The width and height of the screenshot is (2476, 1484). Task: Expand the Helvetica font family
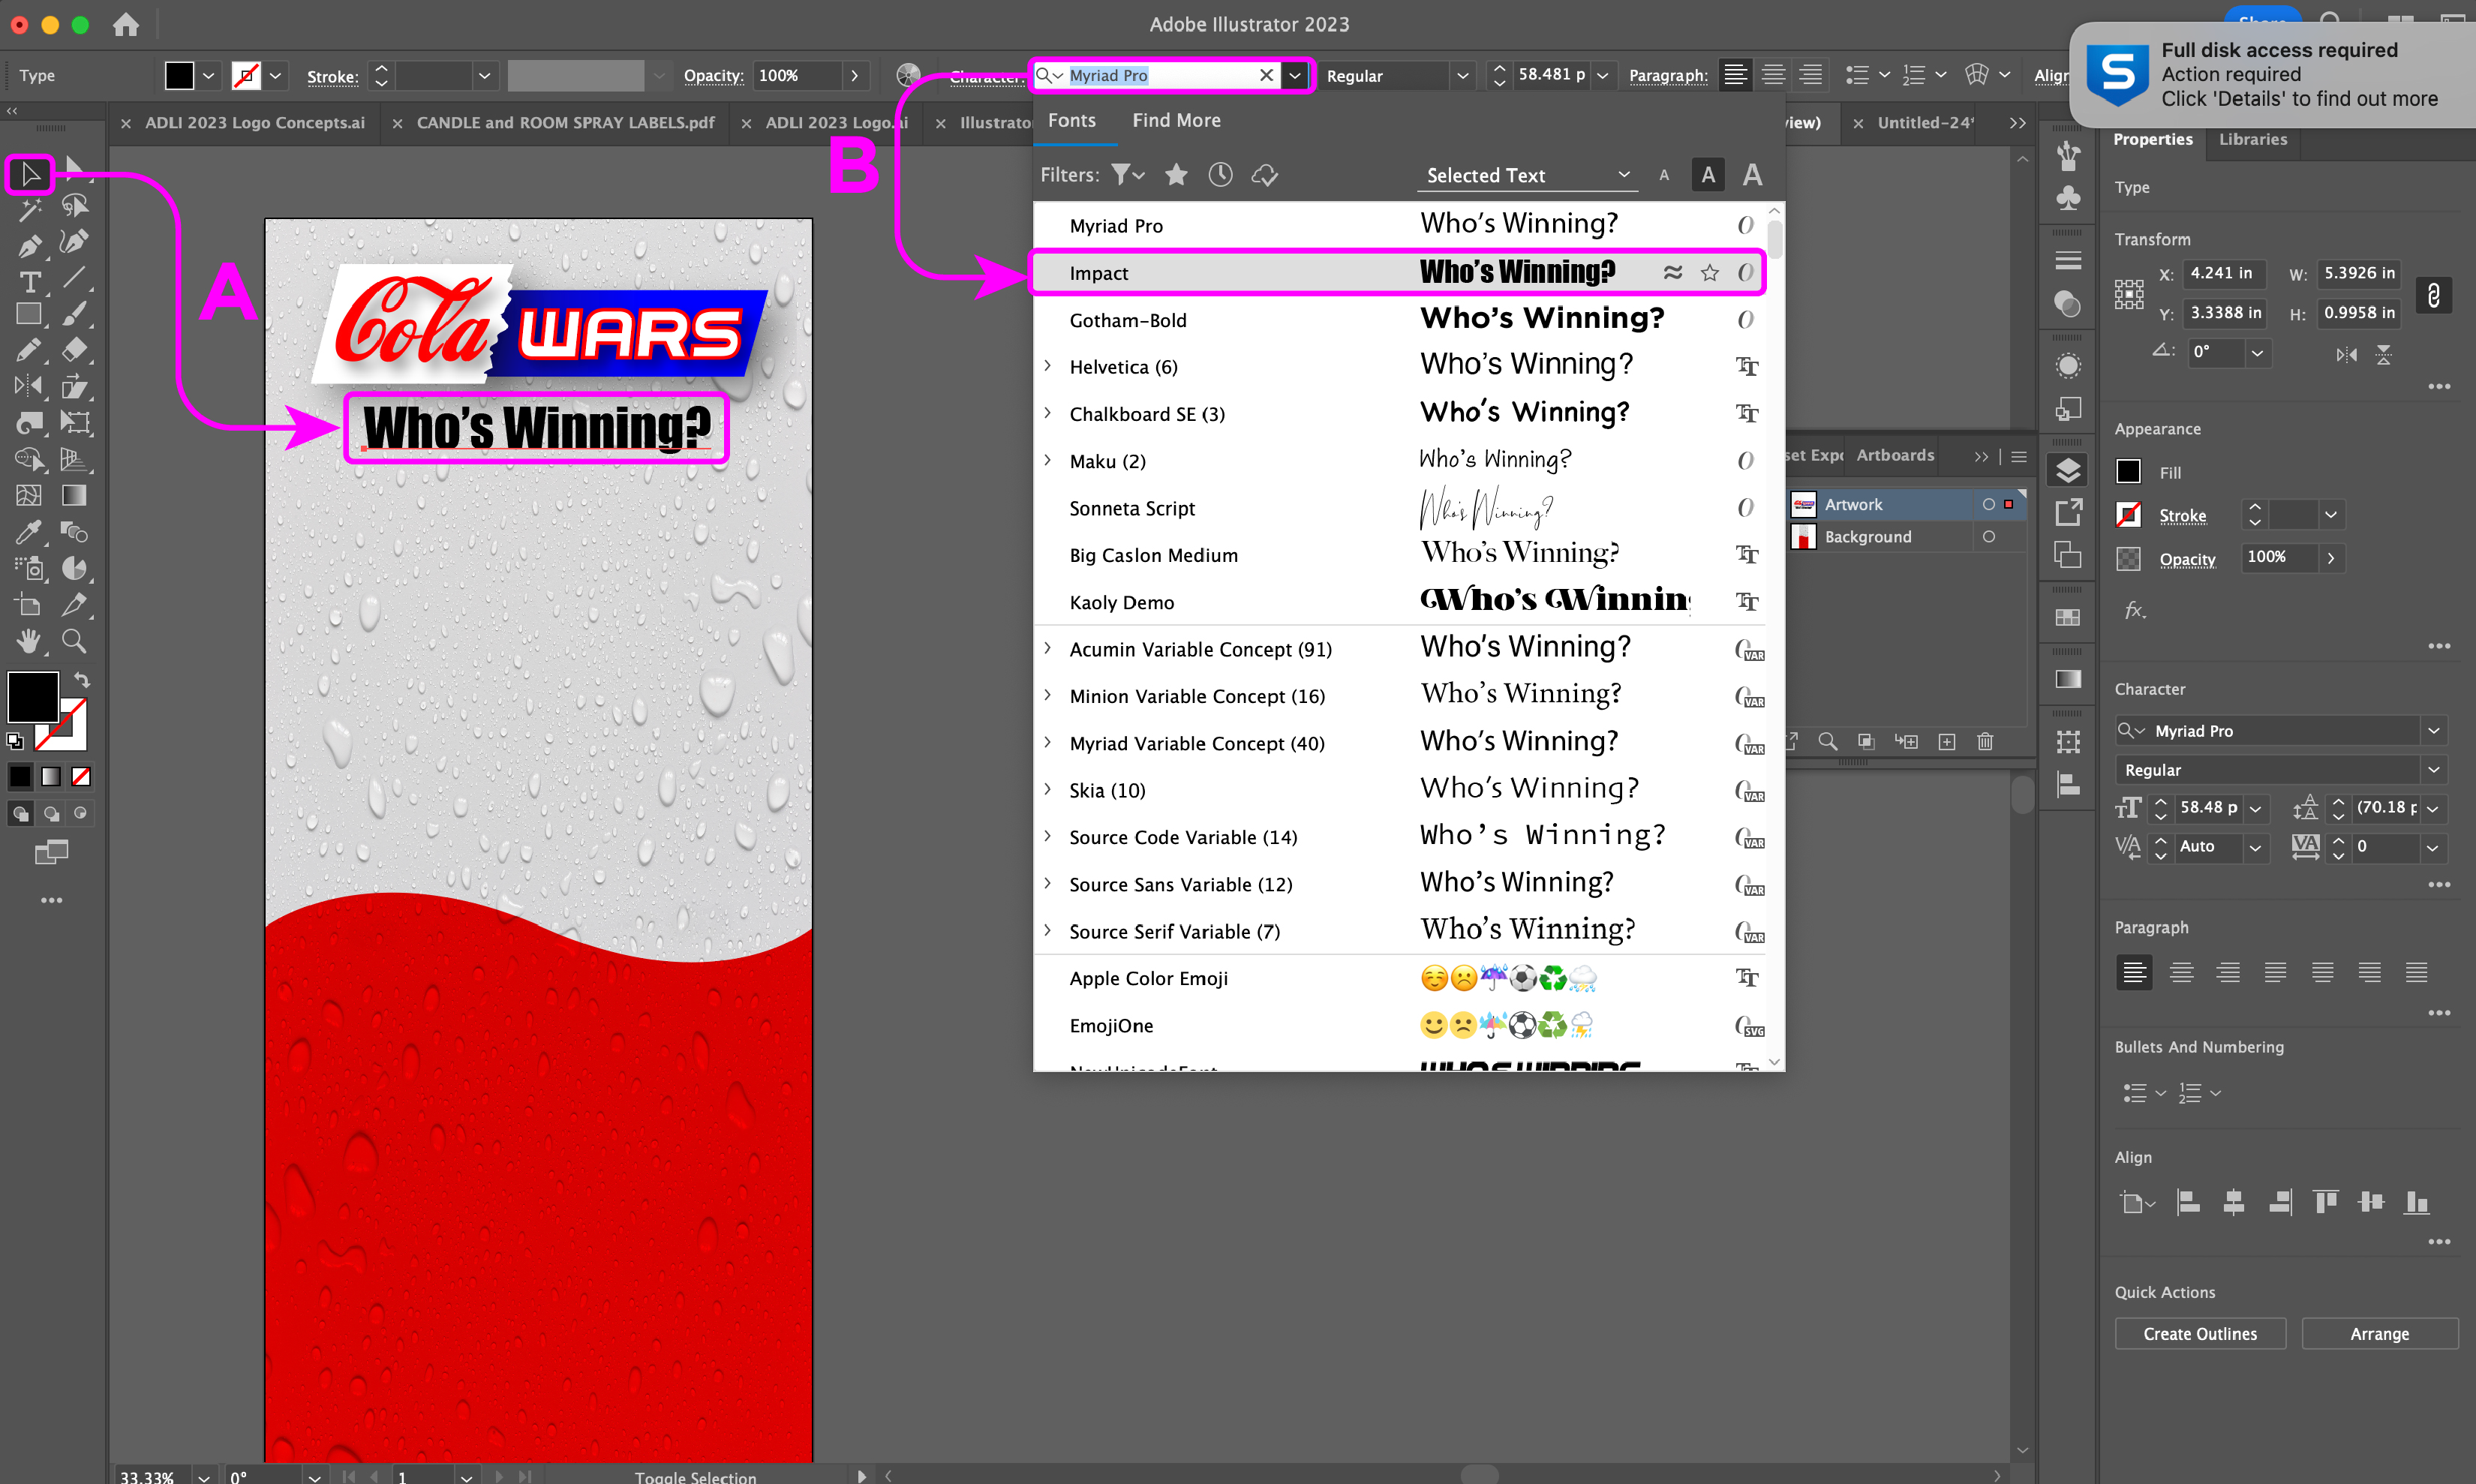1047,366
